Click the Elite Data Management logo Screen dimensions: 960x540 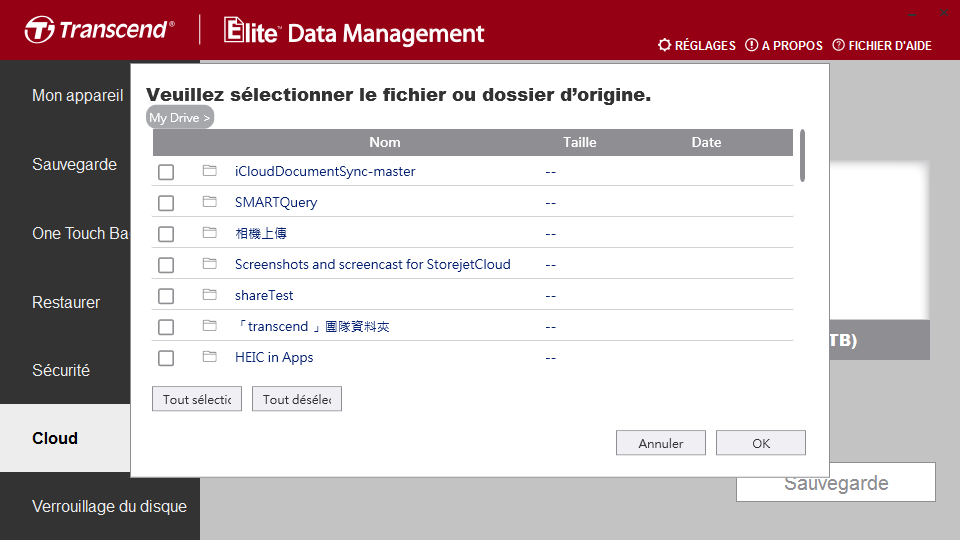(x=354, y=31)
